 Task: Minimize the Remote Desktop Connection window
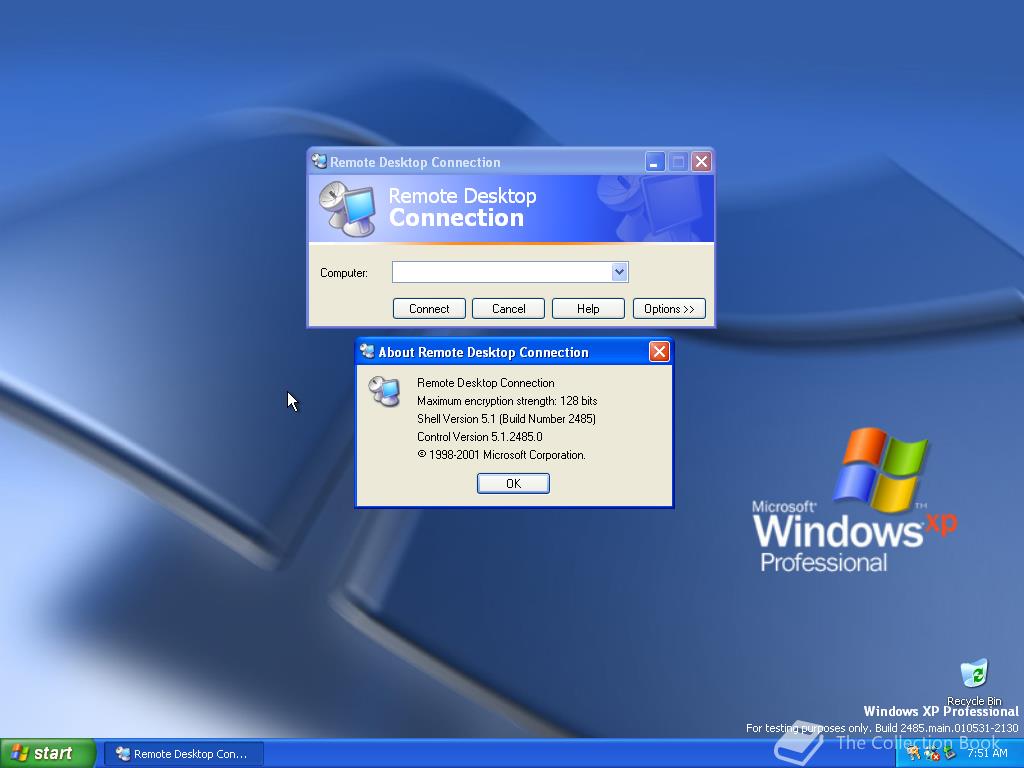654,161
